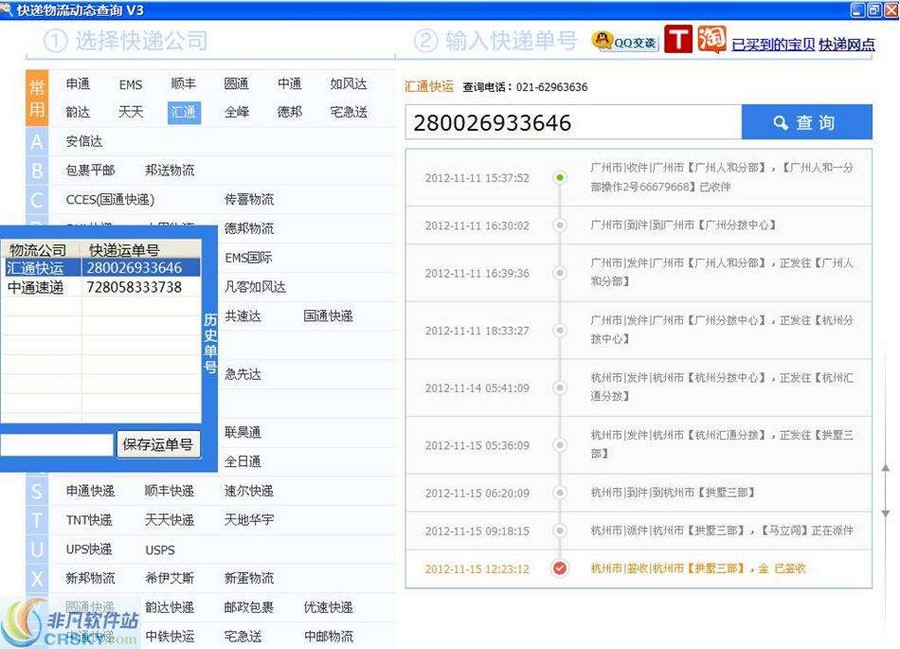
Task: Choose 天地华宇 courier
Action: pos(249,520)
